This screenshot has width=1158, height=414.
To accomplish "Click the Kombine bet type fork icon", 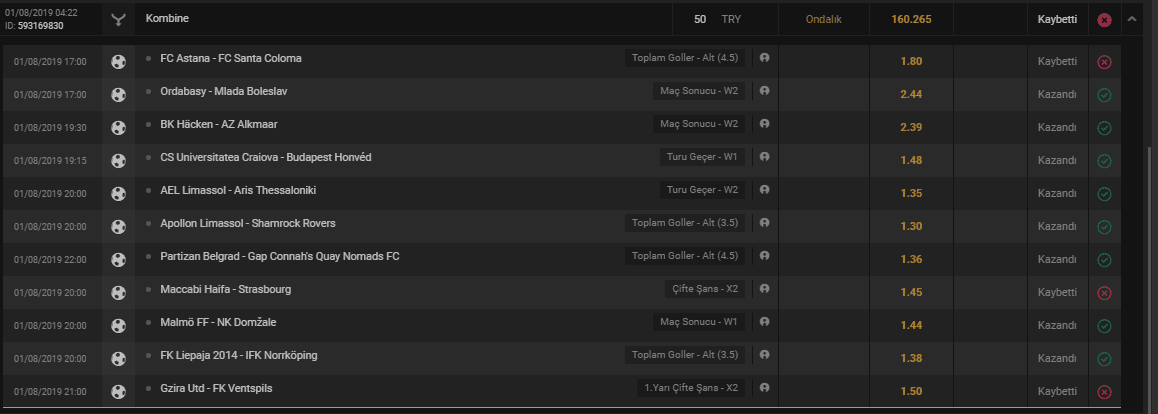I will [x=117, y=20].
